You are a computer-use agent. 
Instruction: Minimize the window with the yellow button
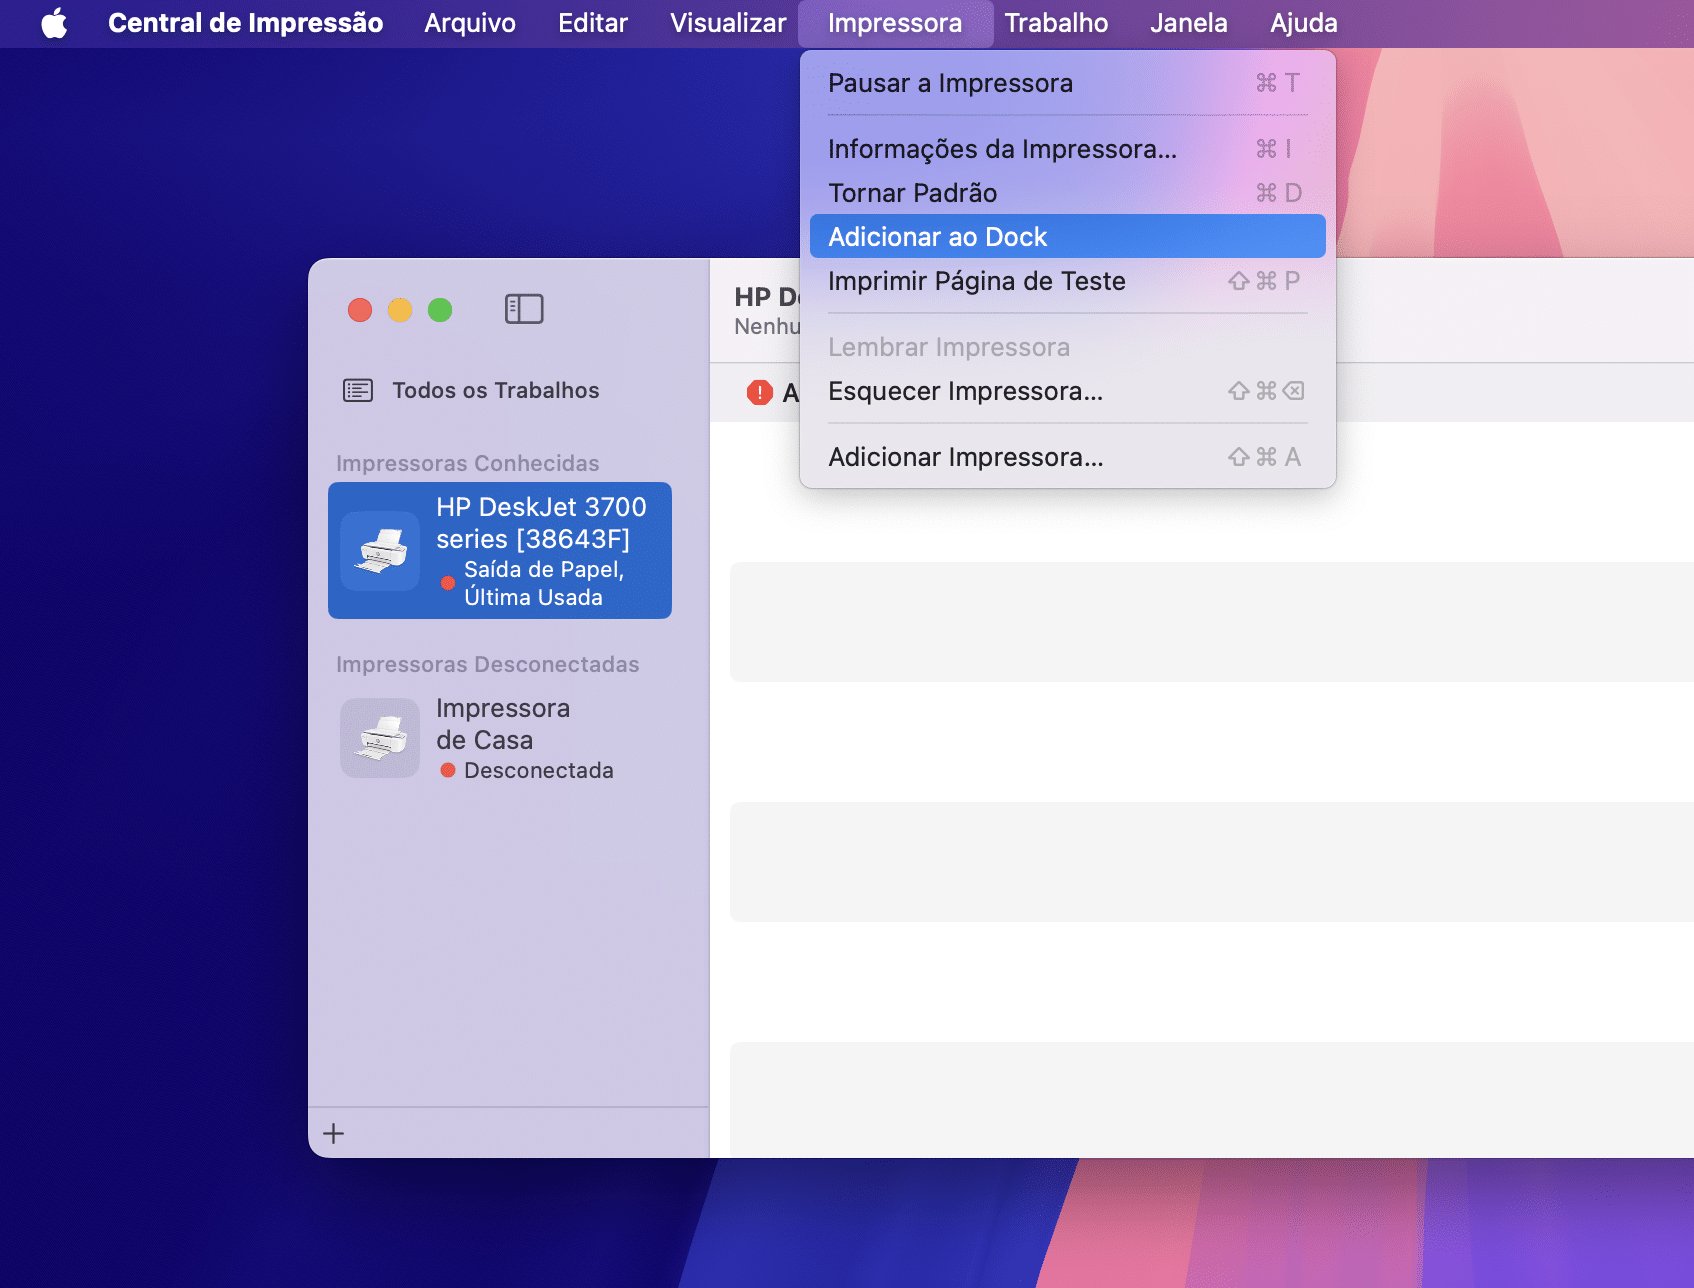pos(400,310)
